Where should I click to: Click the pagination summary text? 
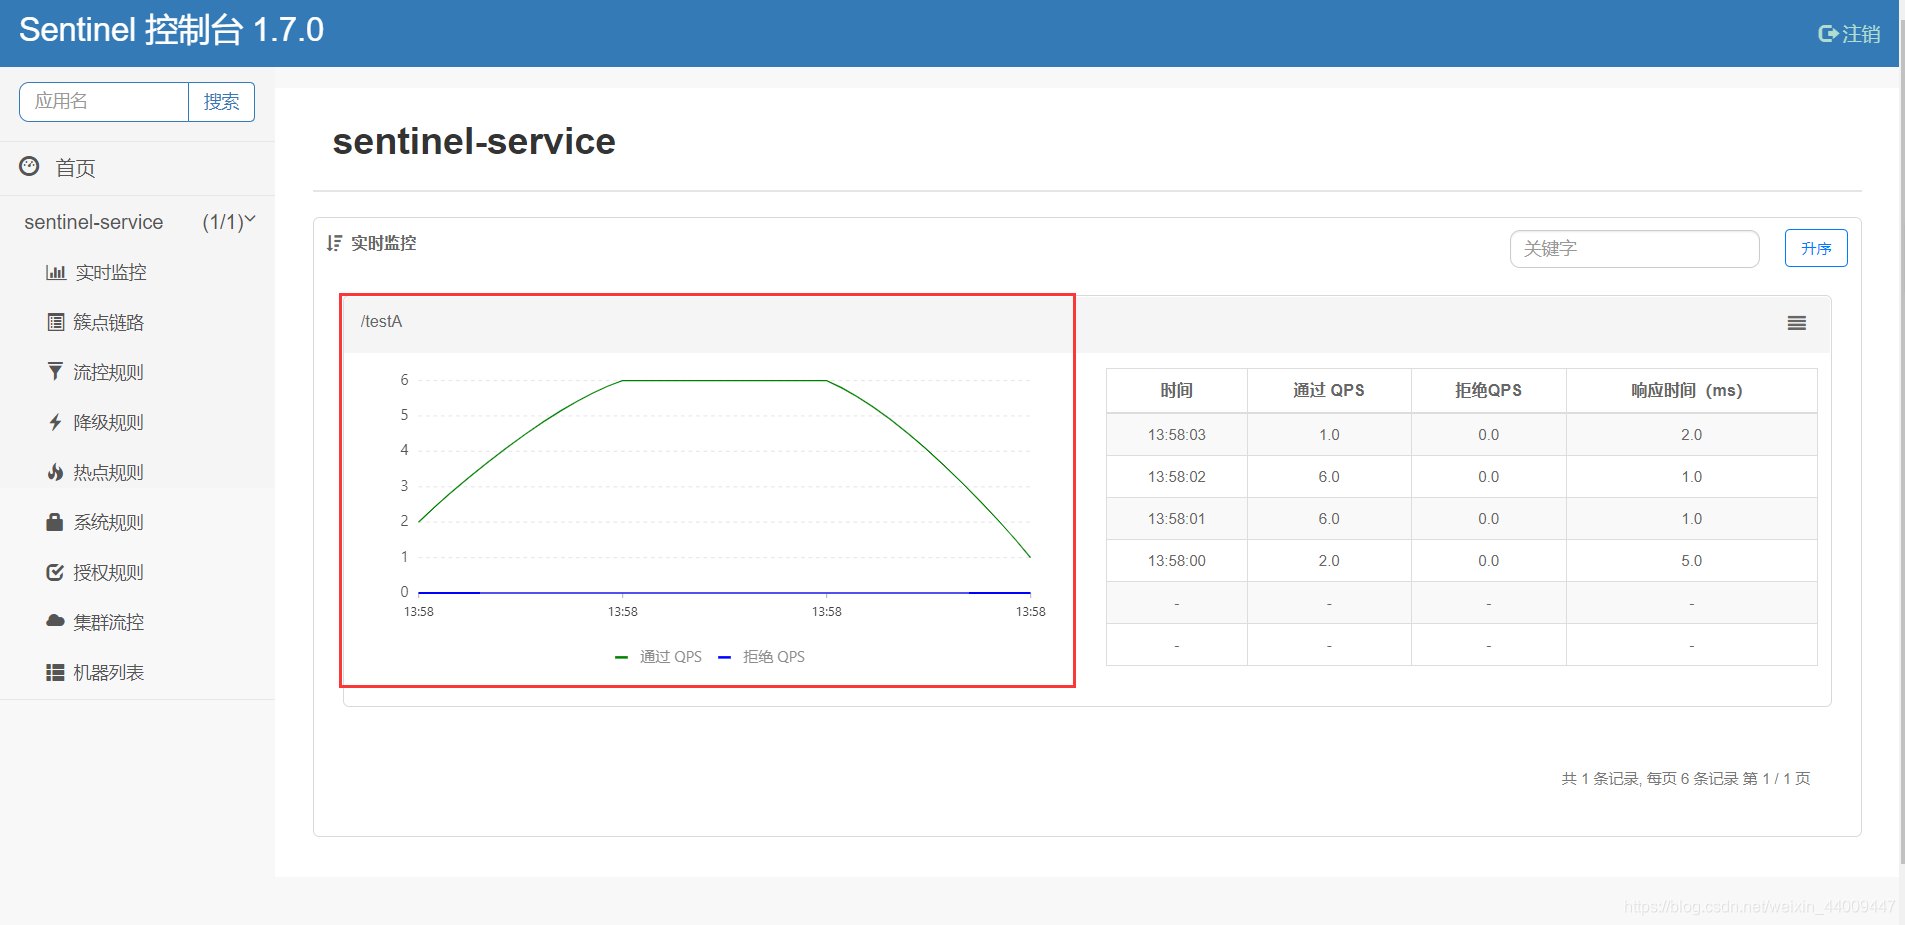tap(1685, 778)
